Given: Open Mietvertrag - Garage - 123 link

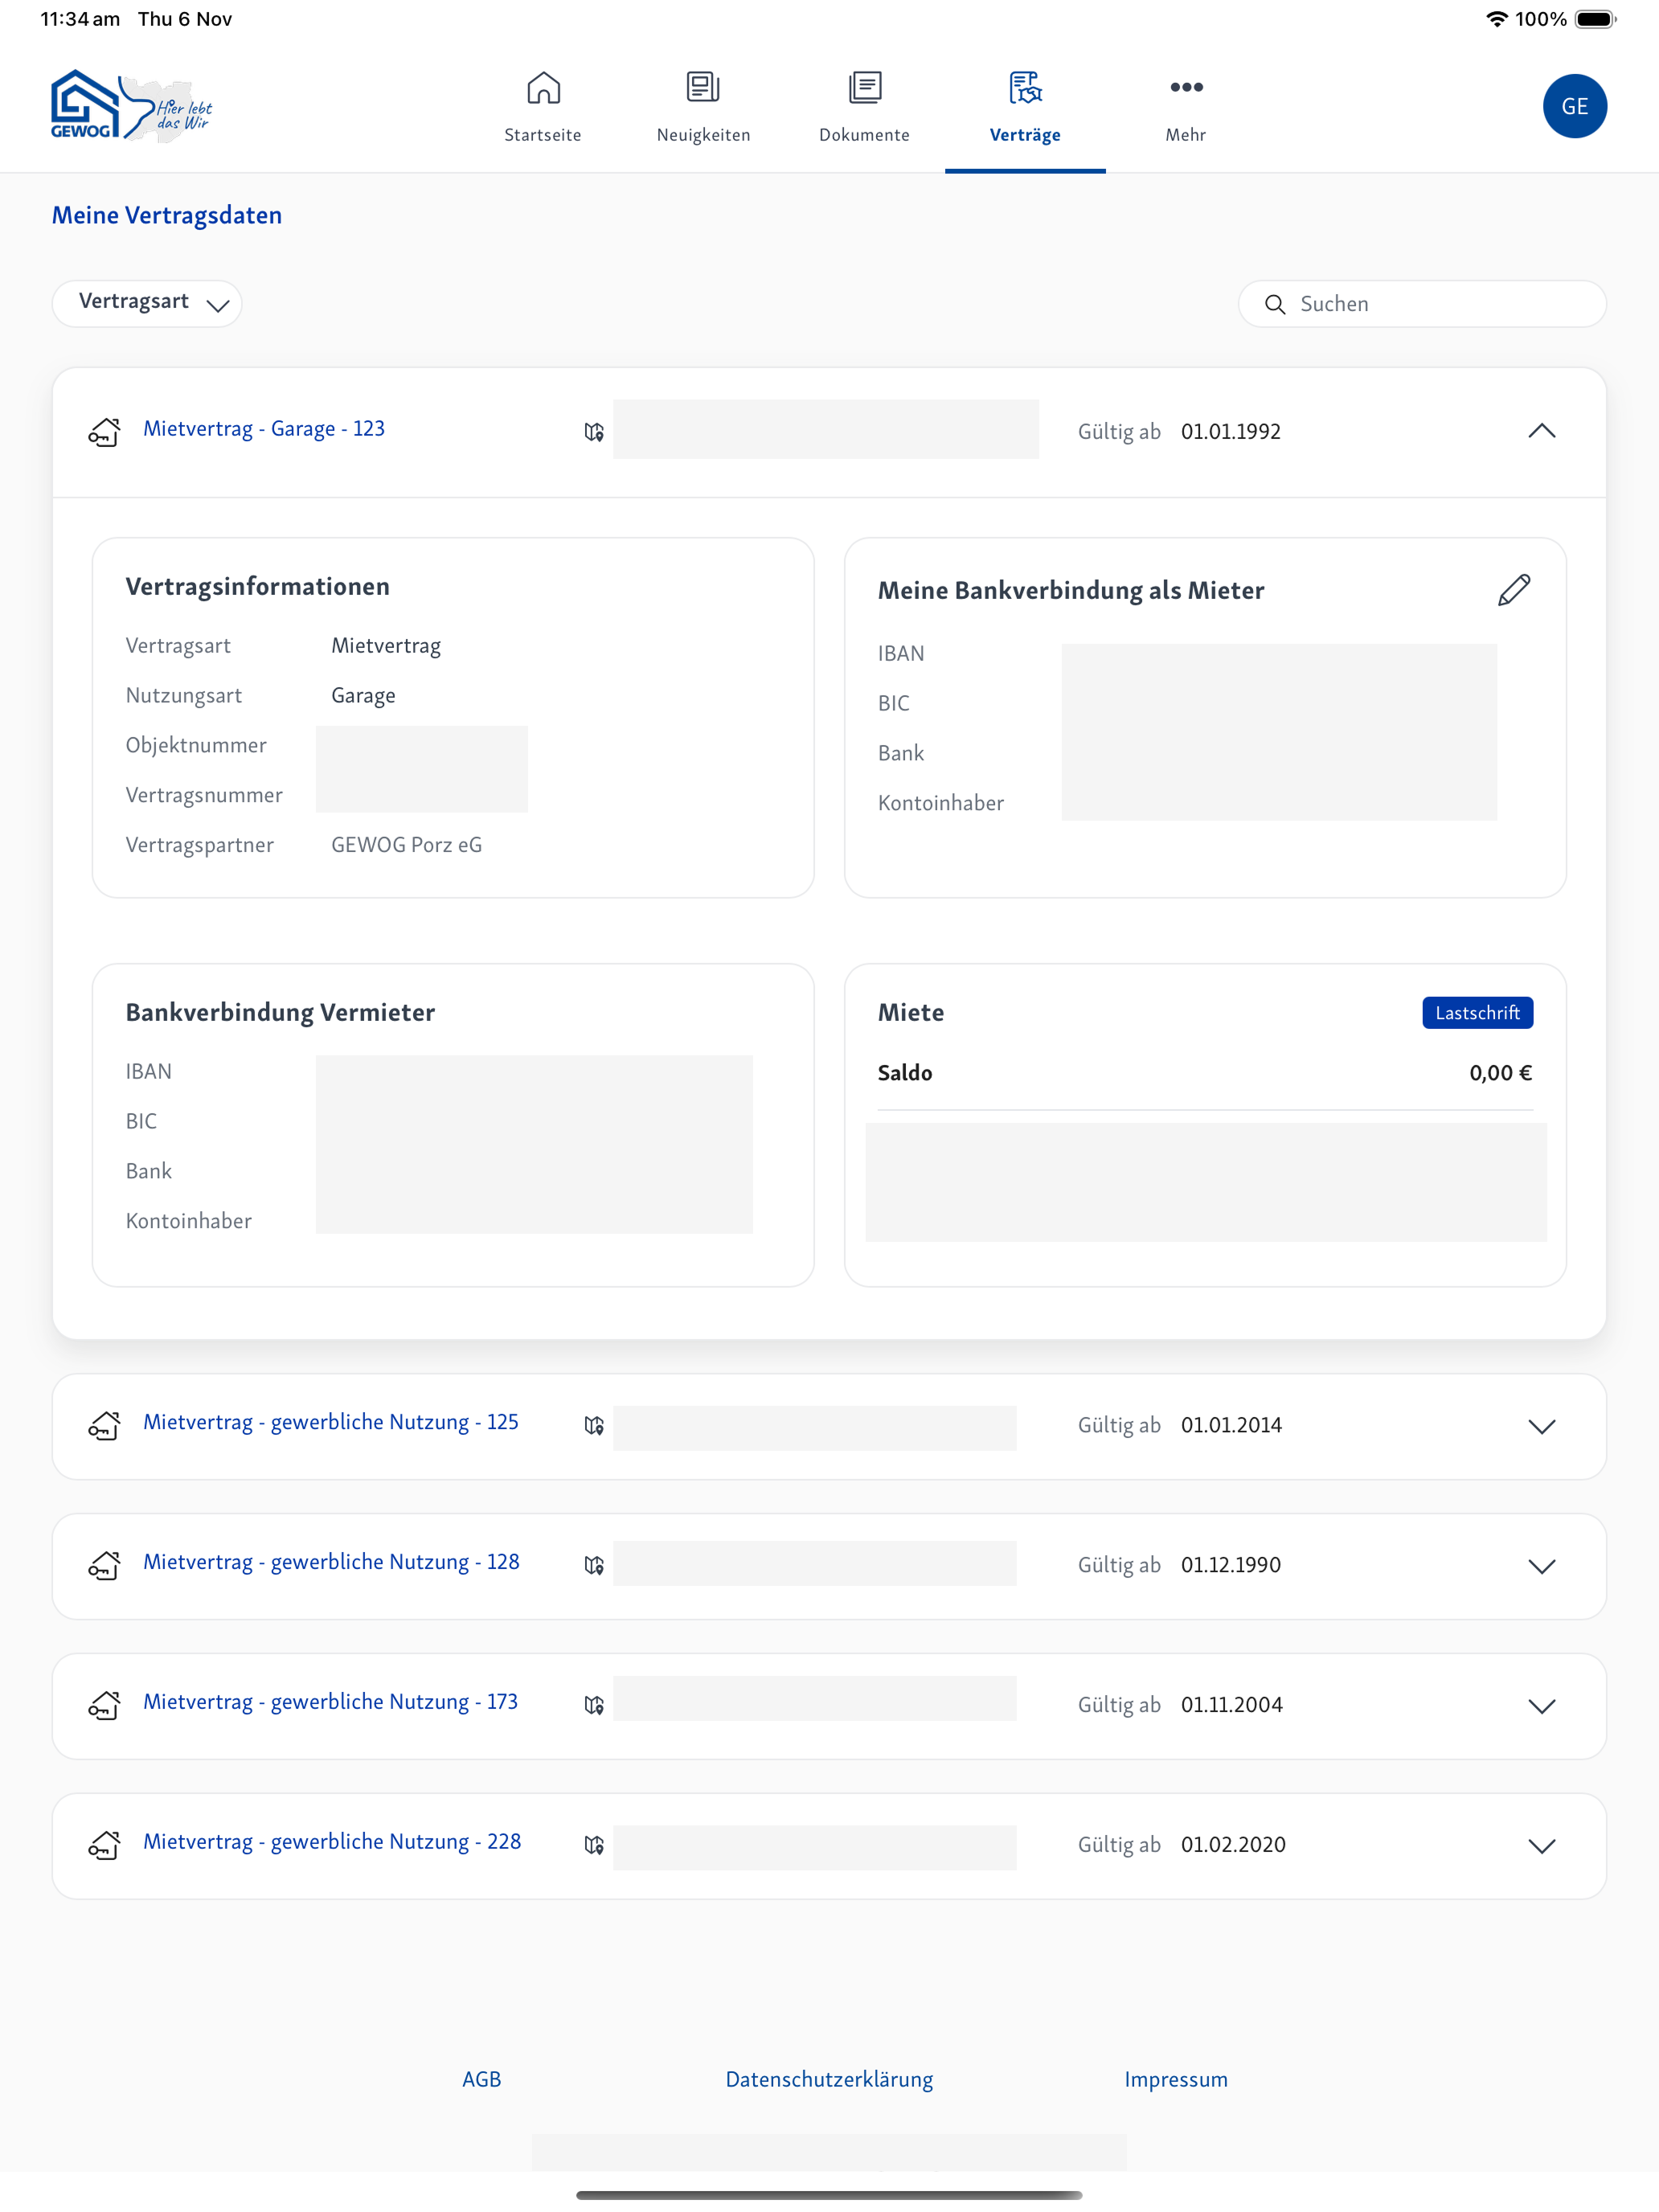Looking at the screenshot, I should click(264, 429).
